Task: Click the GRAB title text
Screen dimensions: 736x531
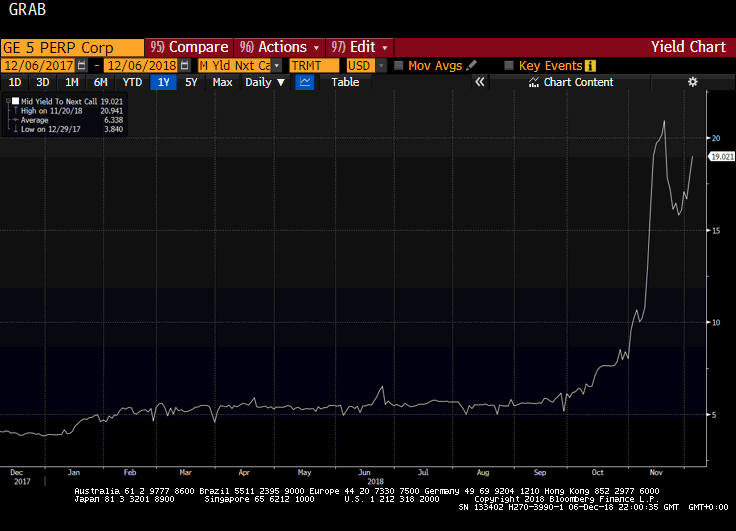Action: [27, 9]
